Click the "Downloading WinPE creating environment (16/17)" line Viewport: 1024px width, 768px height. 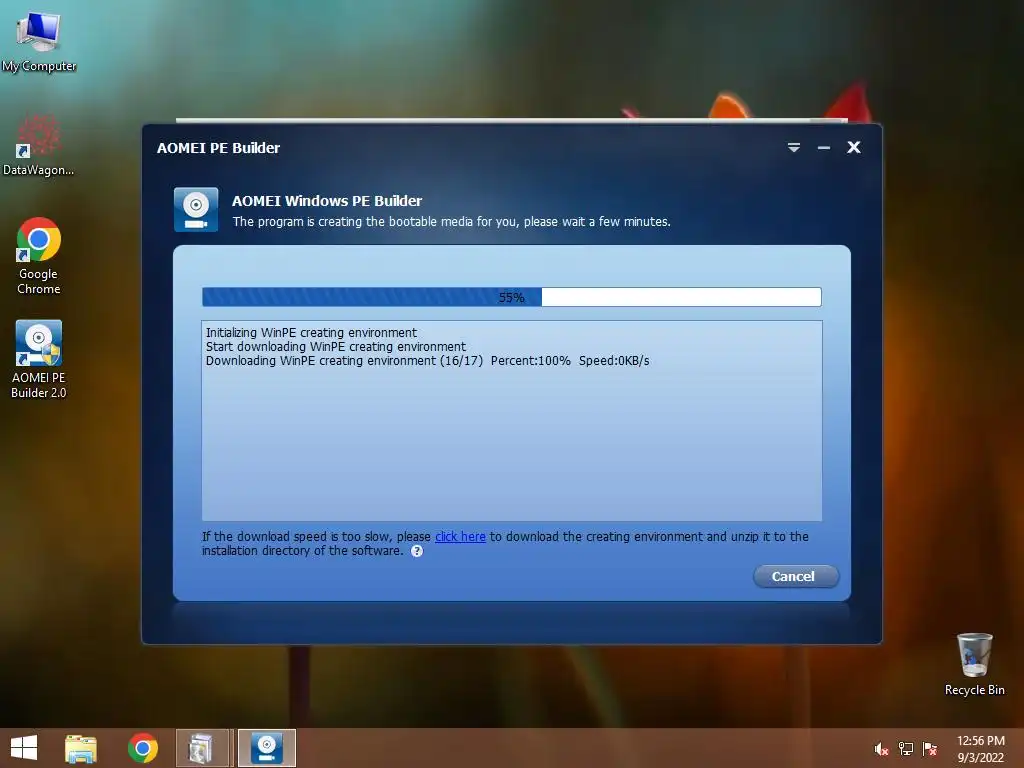427,361
